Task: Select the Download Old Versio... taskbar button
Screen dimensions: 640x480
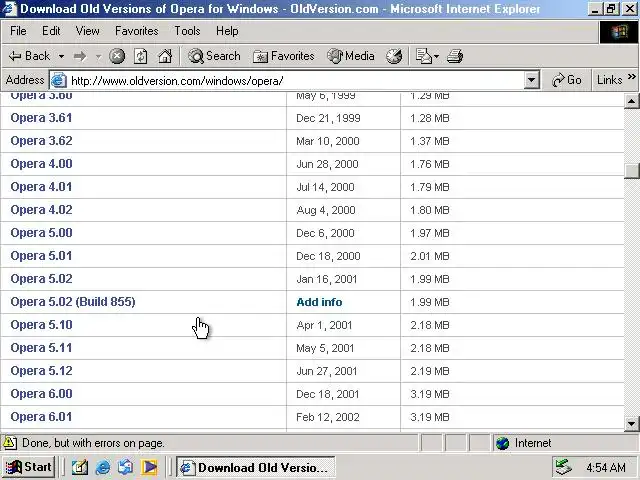Action: 256,467
